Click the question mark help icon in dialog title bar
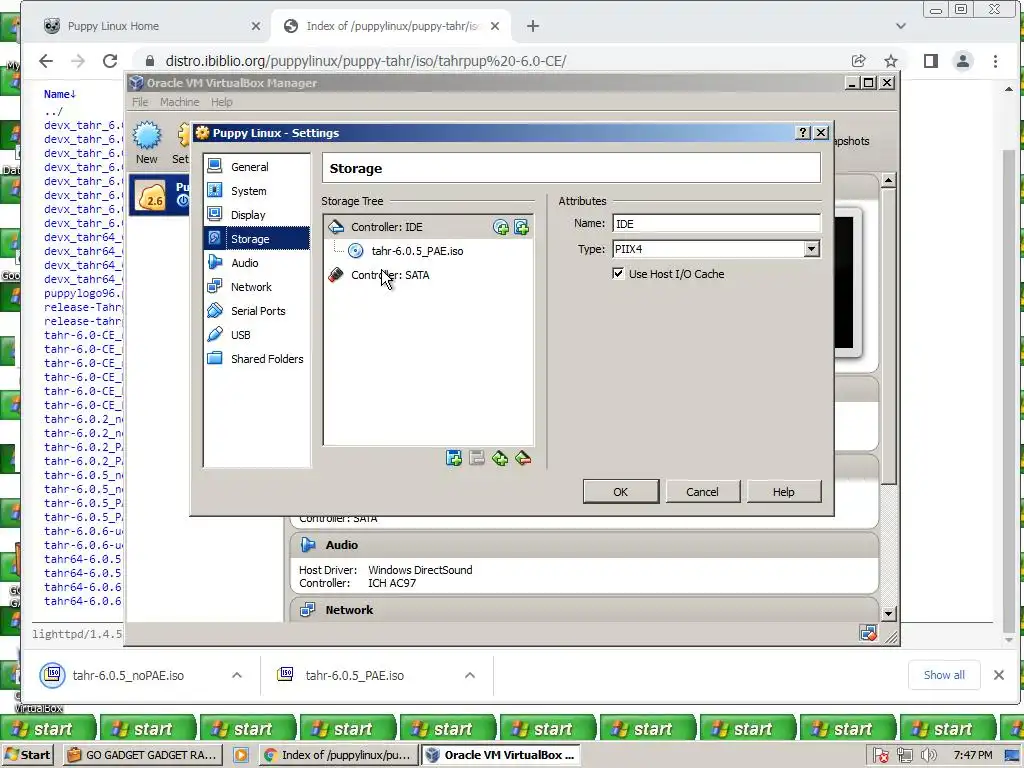 tap(803, 133)
